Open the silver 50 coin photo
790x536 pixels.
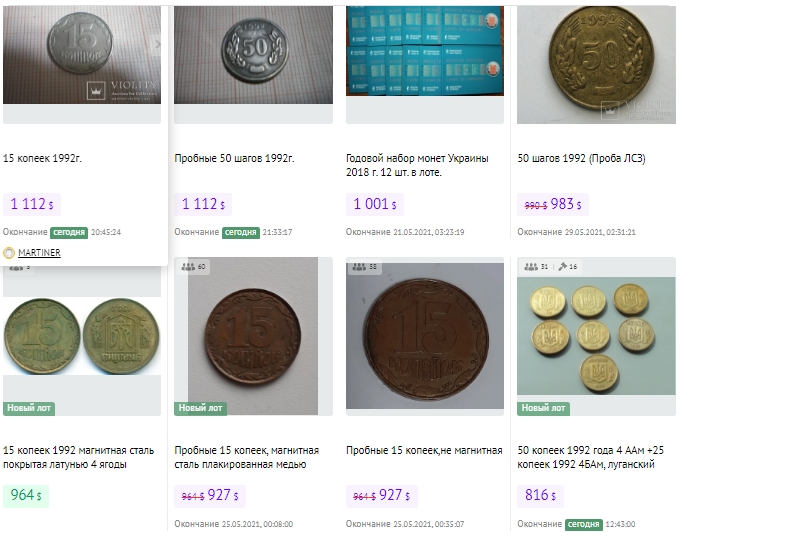click(x=253, y=52)
